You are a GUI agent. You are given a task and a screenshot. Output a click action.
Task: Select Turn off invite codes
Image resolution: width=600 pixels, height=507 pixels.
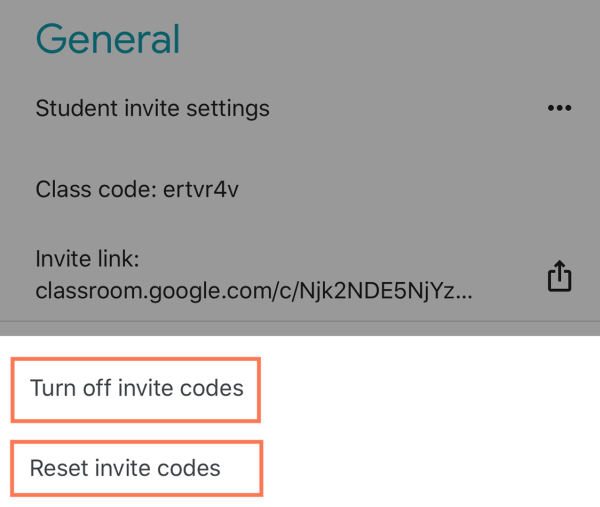click(137, 388)
